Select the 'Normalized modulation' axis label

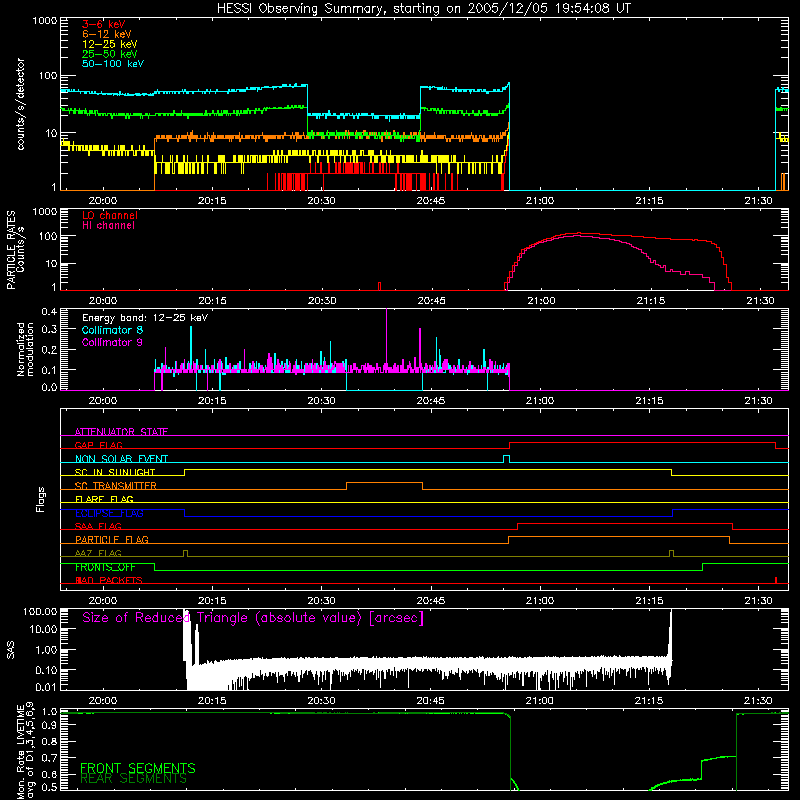25,349
